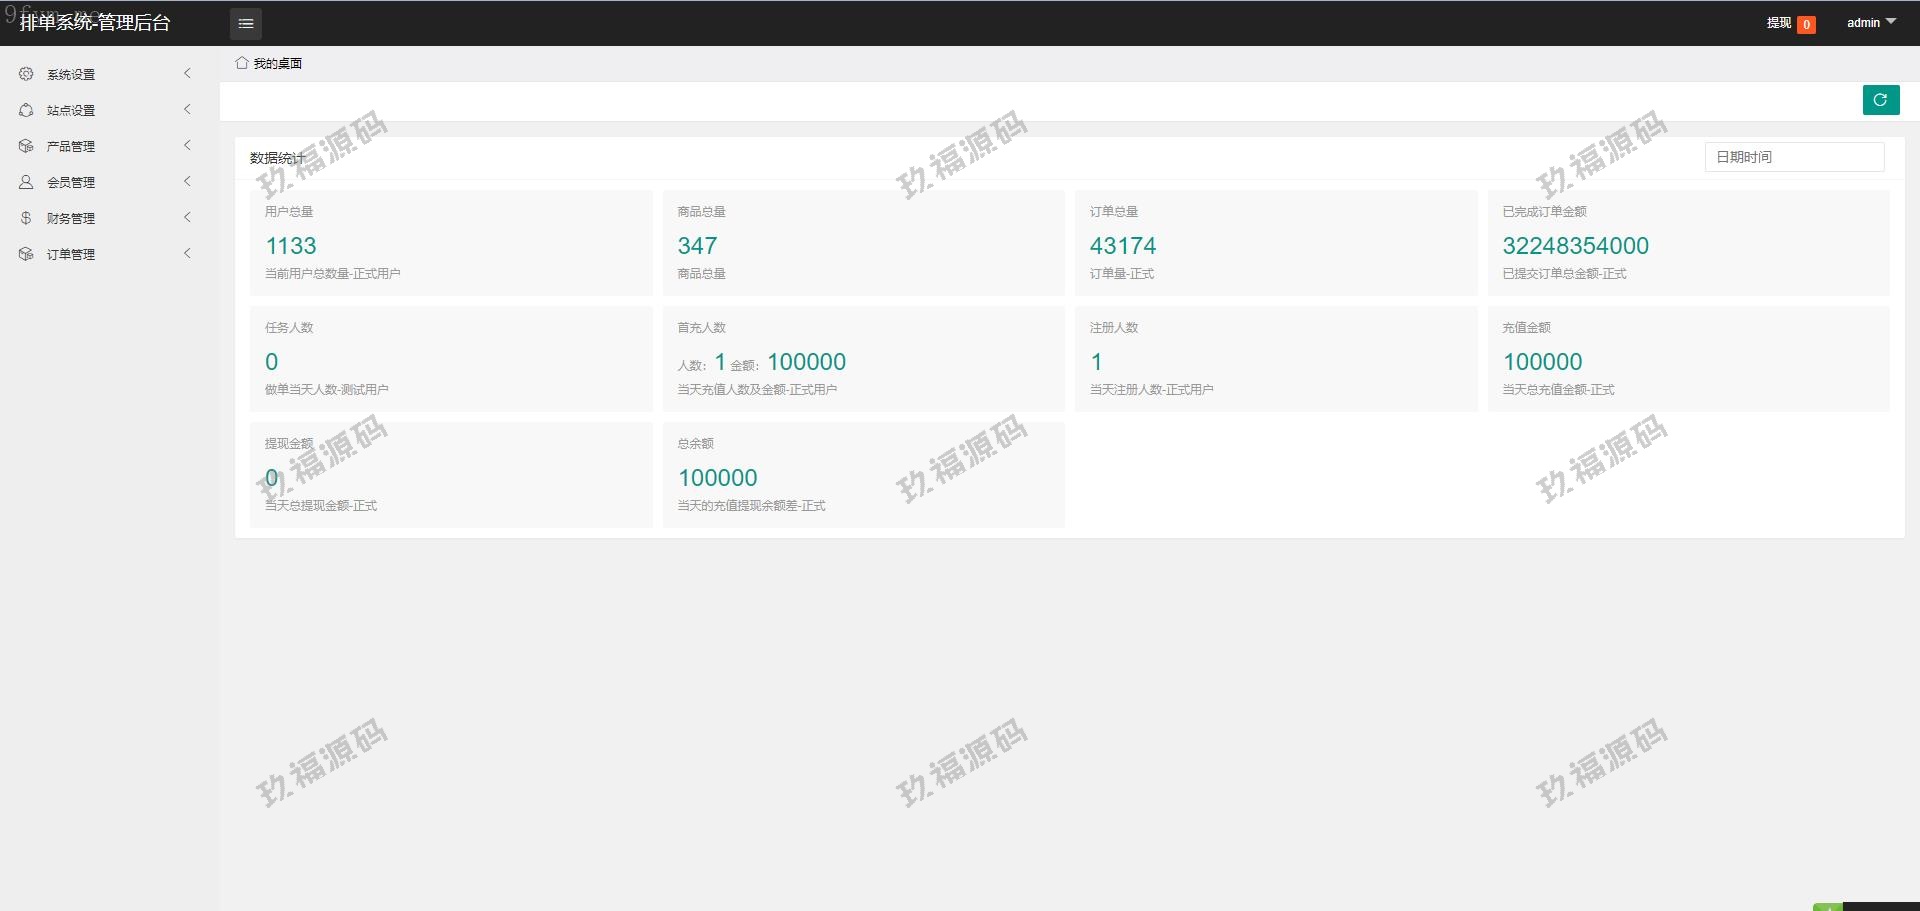Screen dimensions: 1920x911
Task: Click the icon beside 站点设置
Action: (x=26, y=110)
